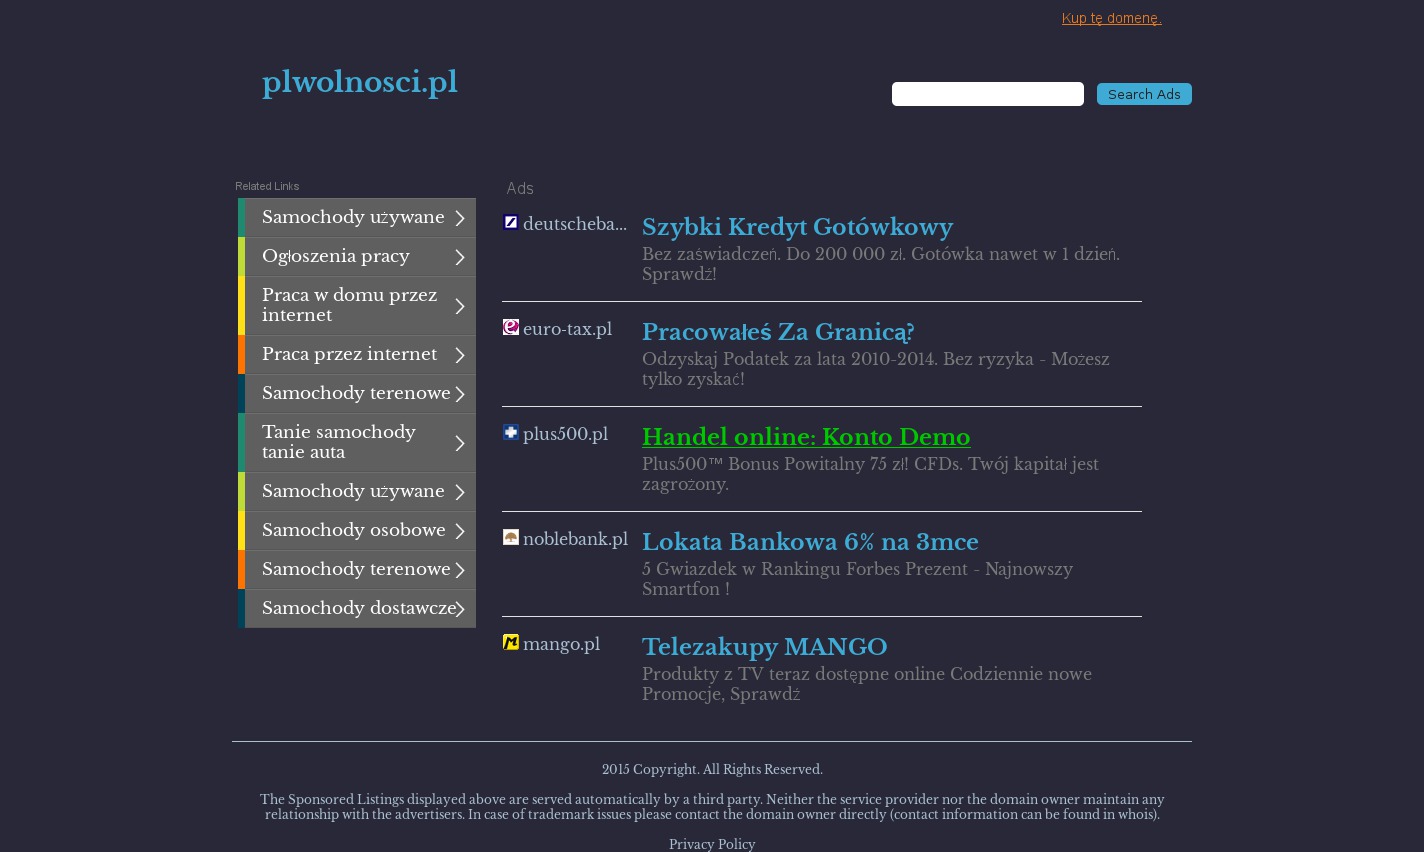Click the deutschebank favicon icon
The height and width of the screenshot is (852, 1424).
(x=510, y=222)
